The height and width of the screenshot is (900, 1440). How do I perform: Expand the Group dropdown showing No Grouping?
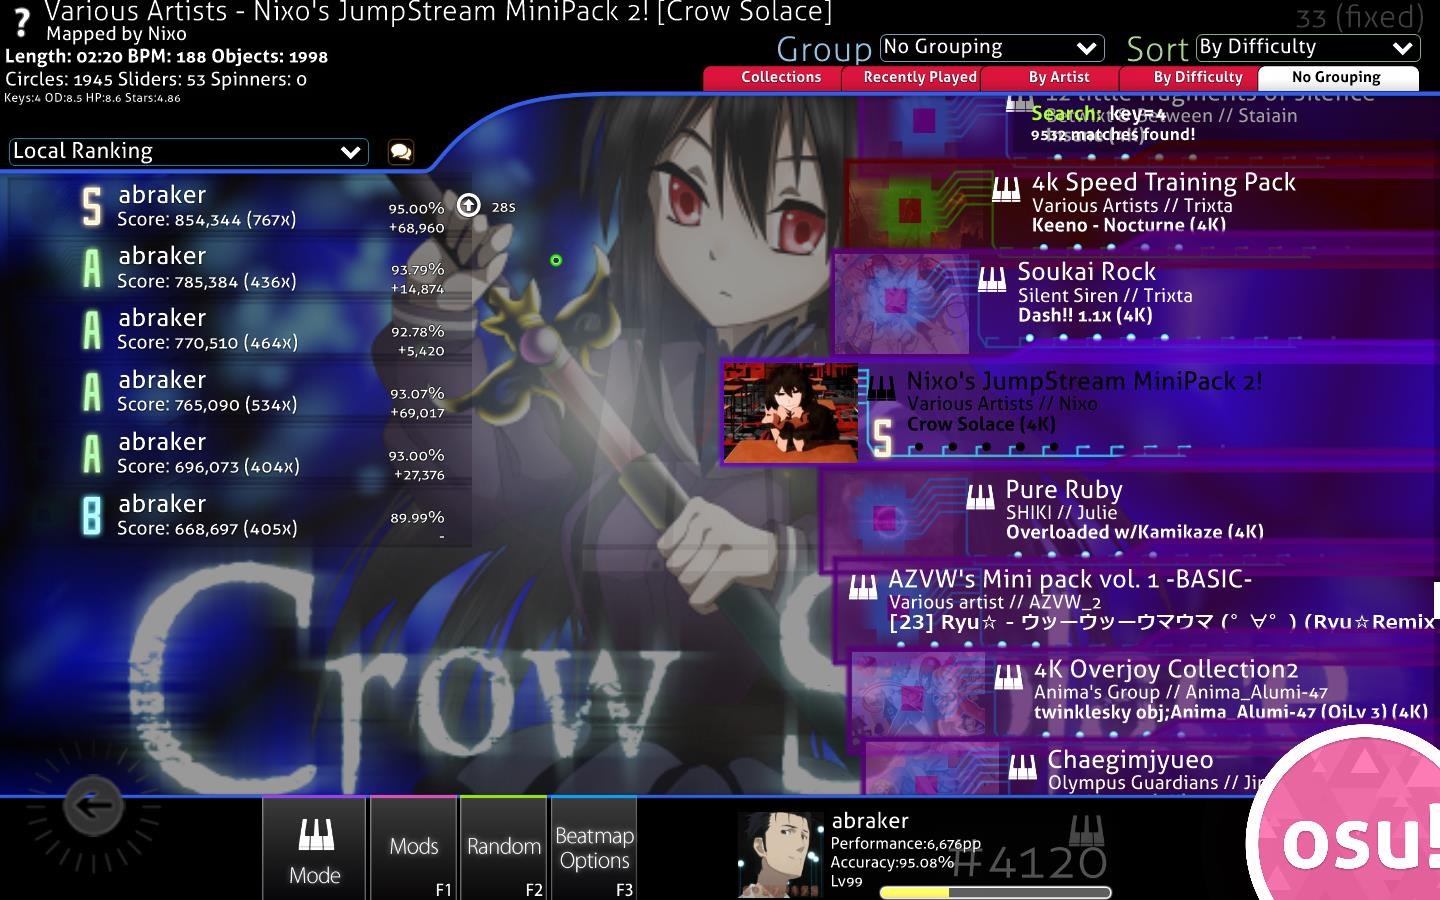[x=992, y=48]
